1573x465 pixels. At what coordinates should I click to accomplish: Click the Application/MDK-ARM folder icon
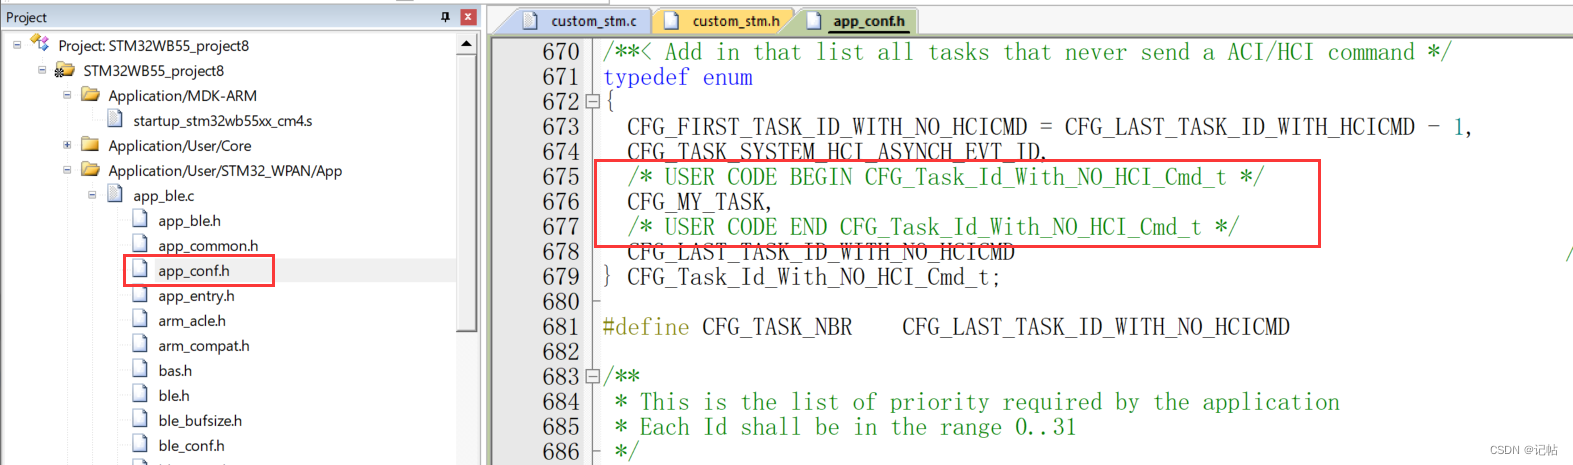(90, 95)
